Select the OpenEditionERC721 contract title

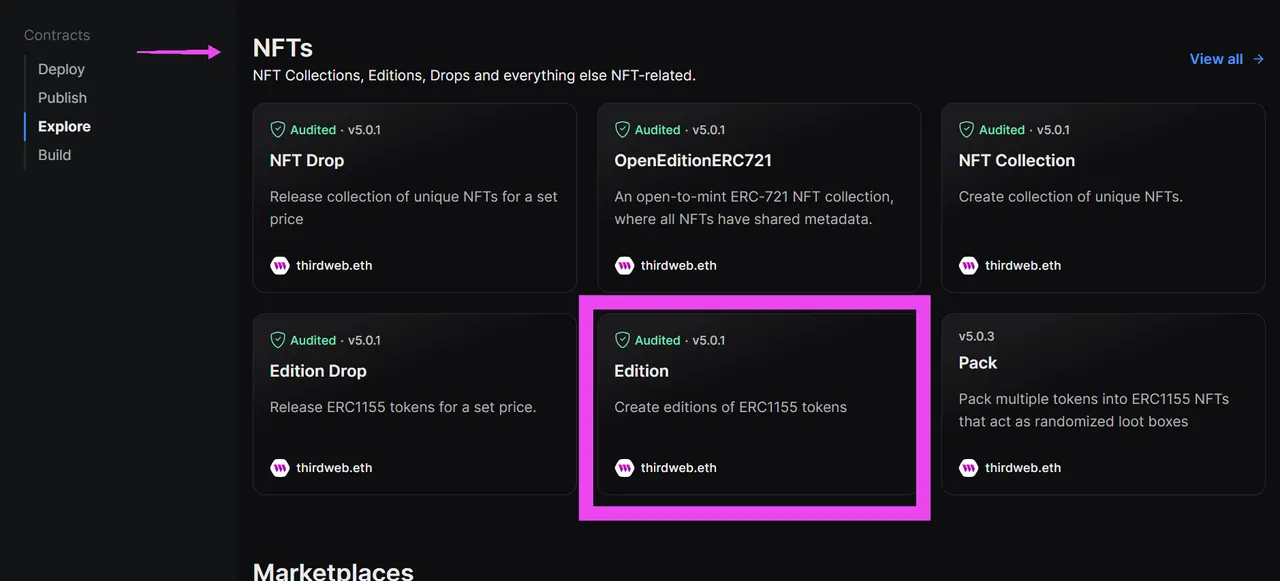pyautogui.click(x=693, y=161)
